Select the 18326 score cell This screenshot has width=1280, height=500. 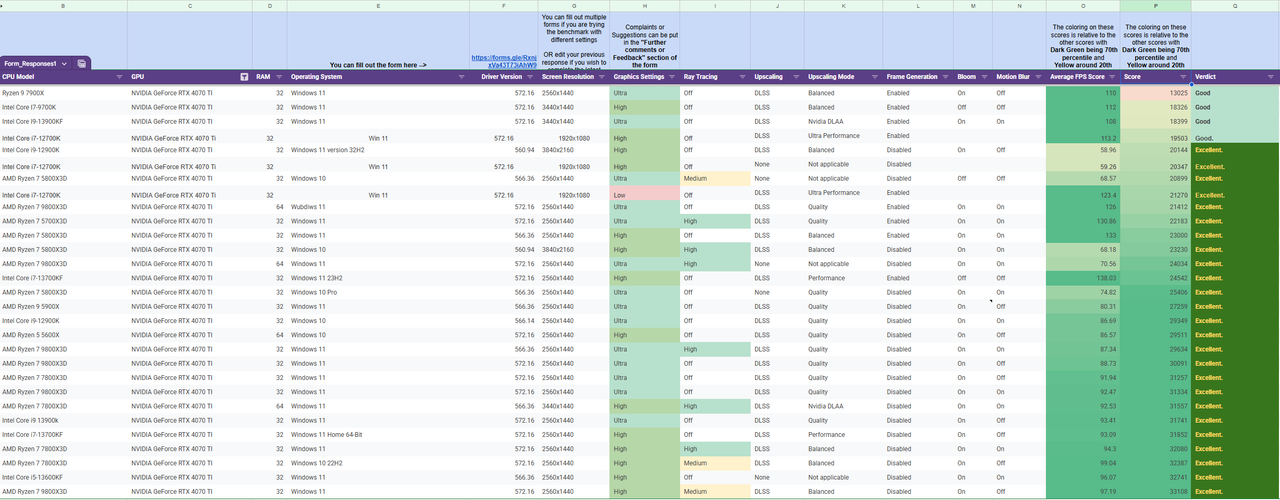click(x=1155, y=107)
